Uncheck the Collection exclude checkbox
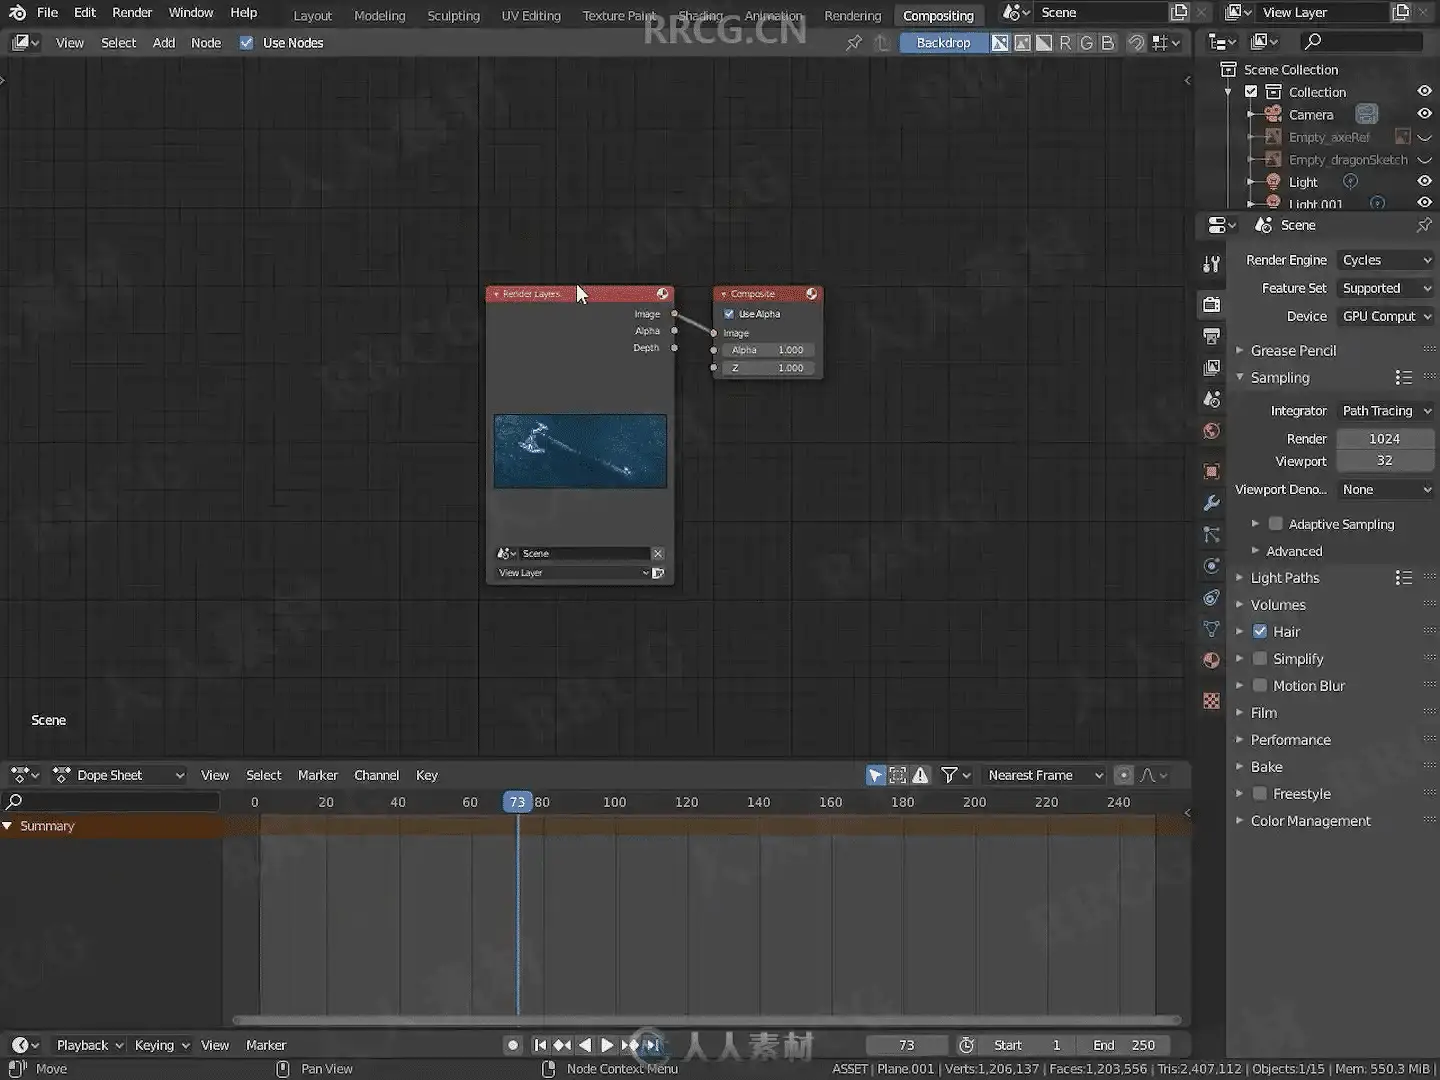 (1251, 92)
